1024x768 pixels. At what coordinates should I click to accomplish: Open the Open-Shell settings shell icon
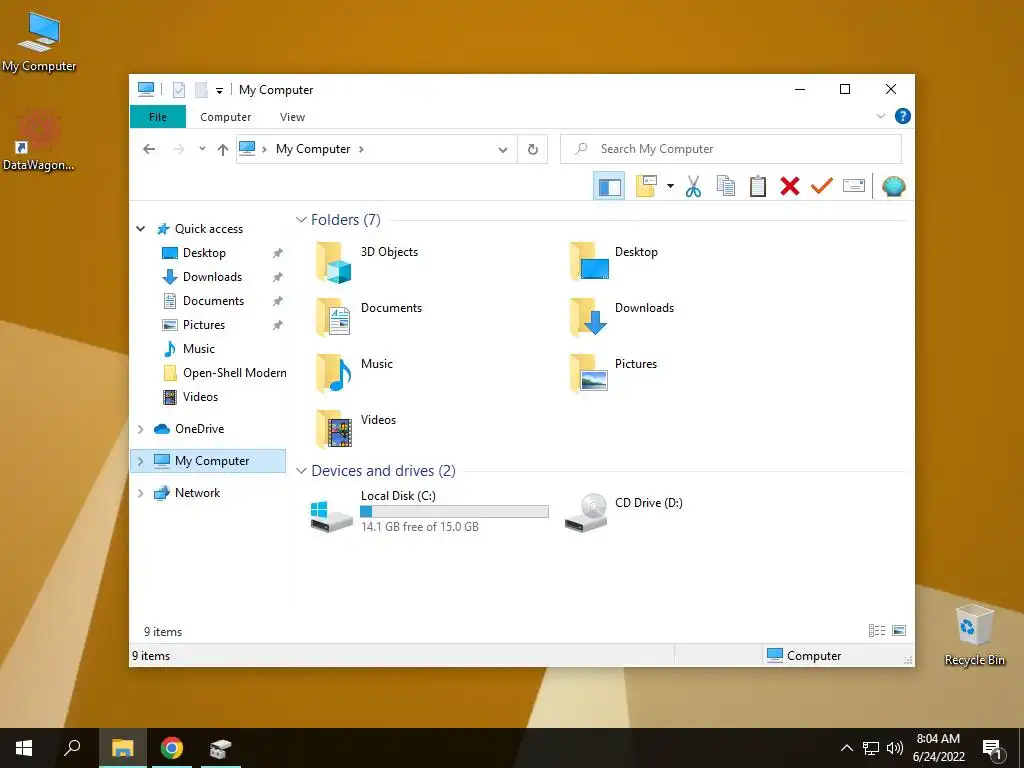[x=893, y=187]
